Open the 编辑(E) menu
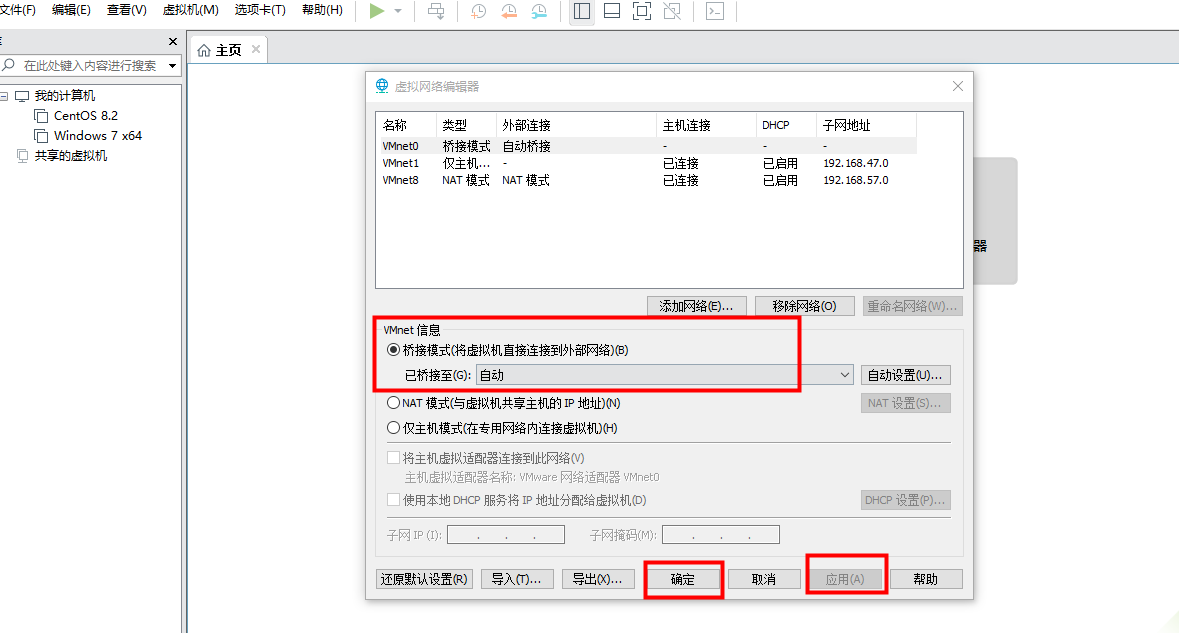1179x633 pixels. pos(71,10)
